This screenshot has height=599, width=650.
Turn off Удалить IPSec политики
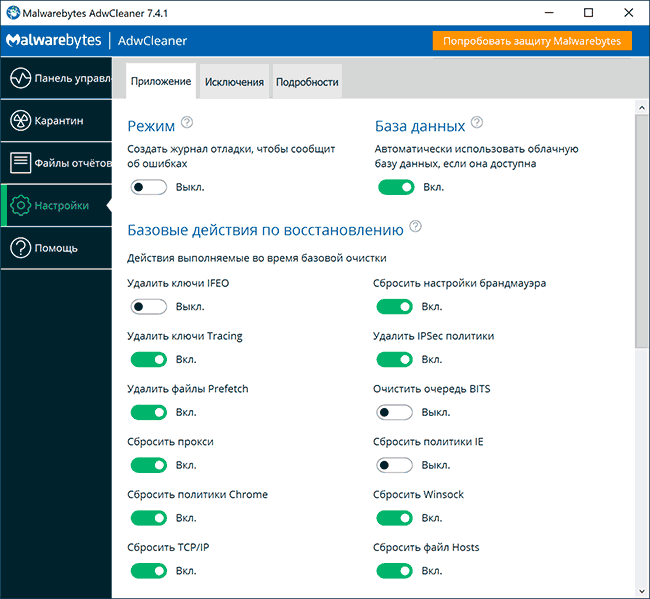pos(395,359)
